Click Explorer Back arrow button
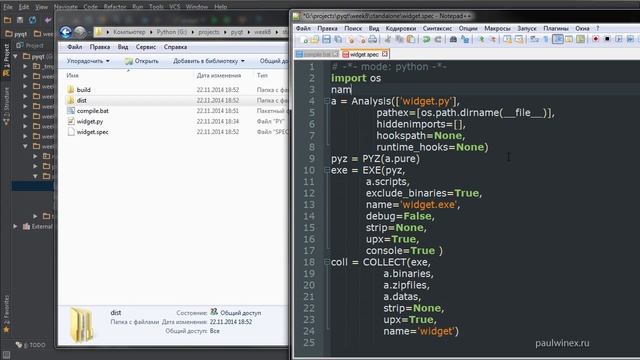Viewport: 640px width, 360px height. (x=66, y=32)
